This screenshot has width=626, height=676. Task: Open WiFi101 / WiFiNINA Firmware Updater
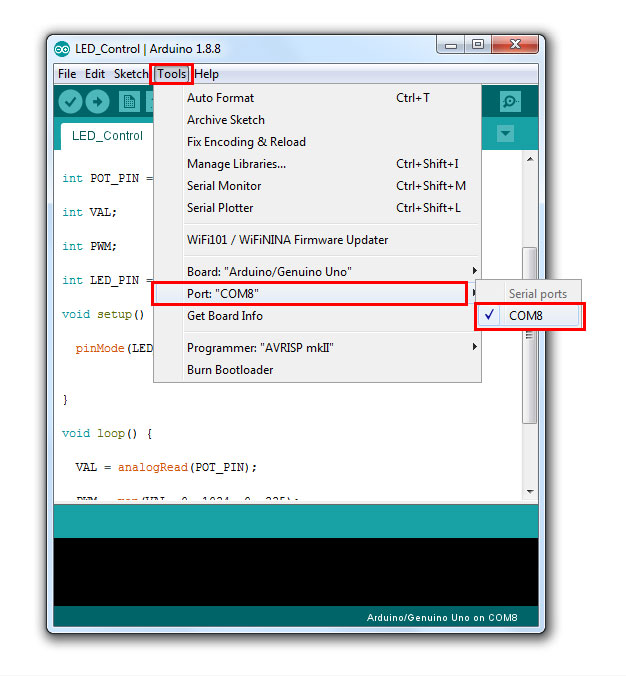[317, 240]
